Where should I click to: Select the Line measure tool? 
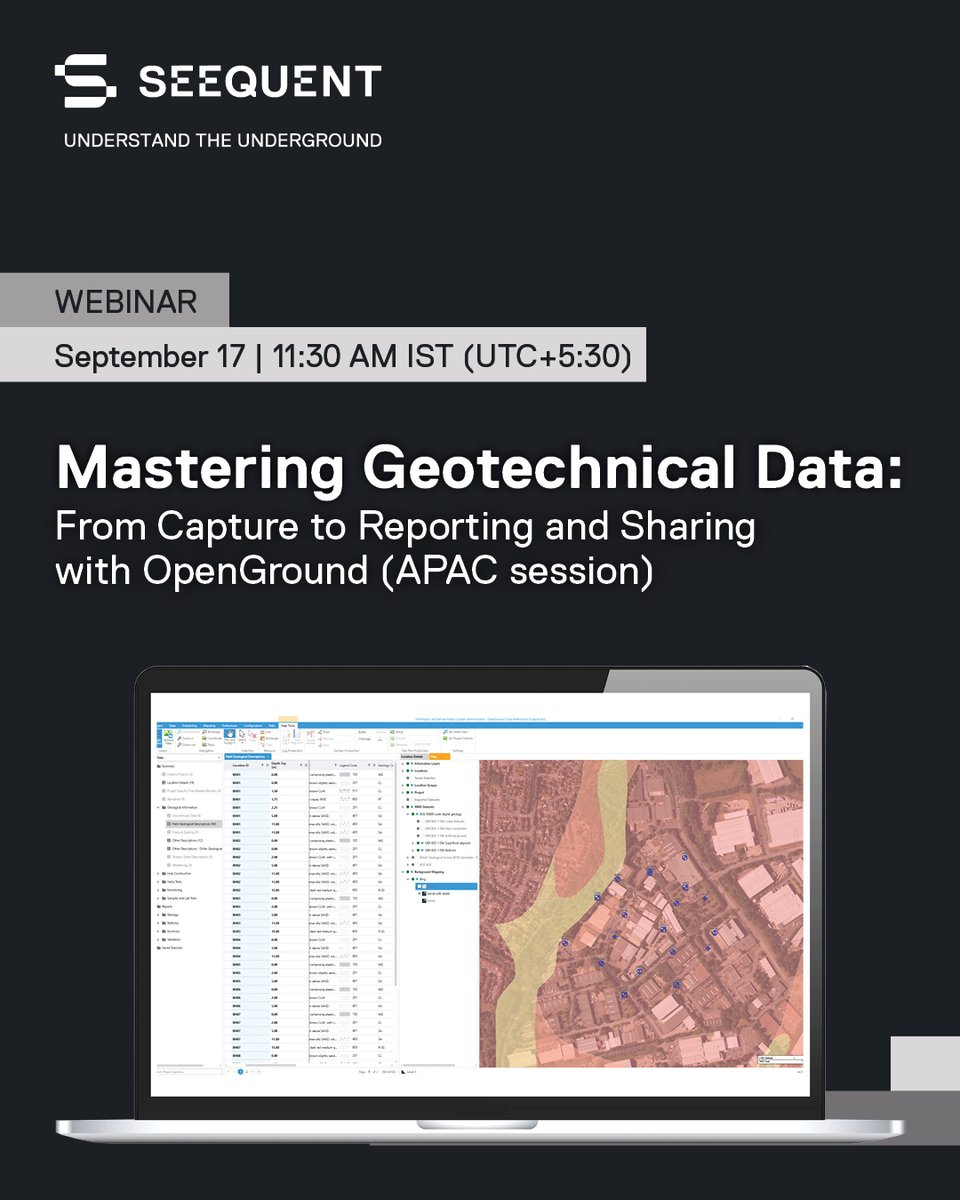[x=265, y=732]
